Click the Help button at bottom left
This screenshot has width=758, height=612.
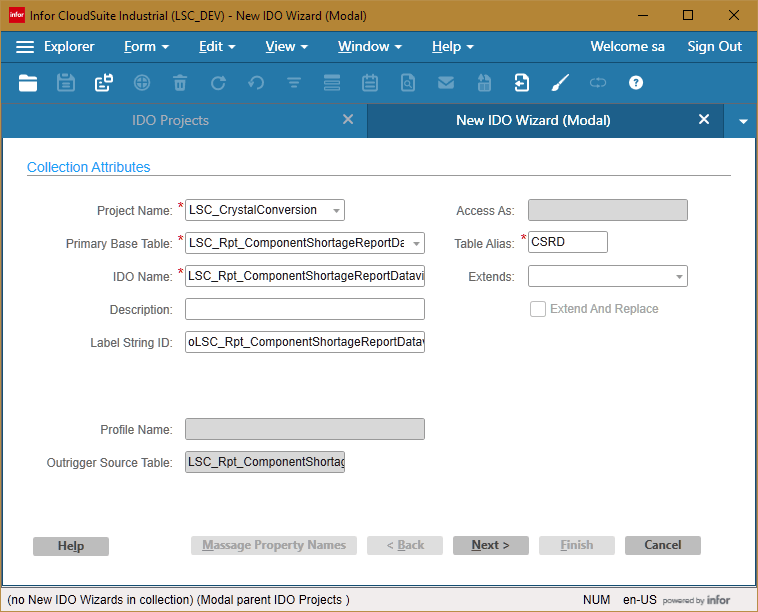click(x=71, y=546)
